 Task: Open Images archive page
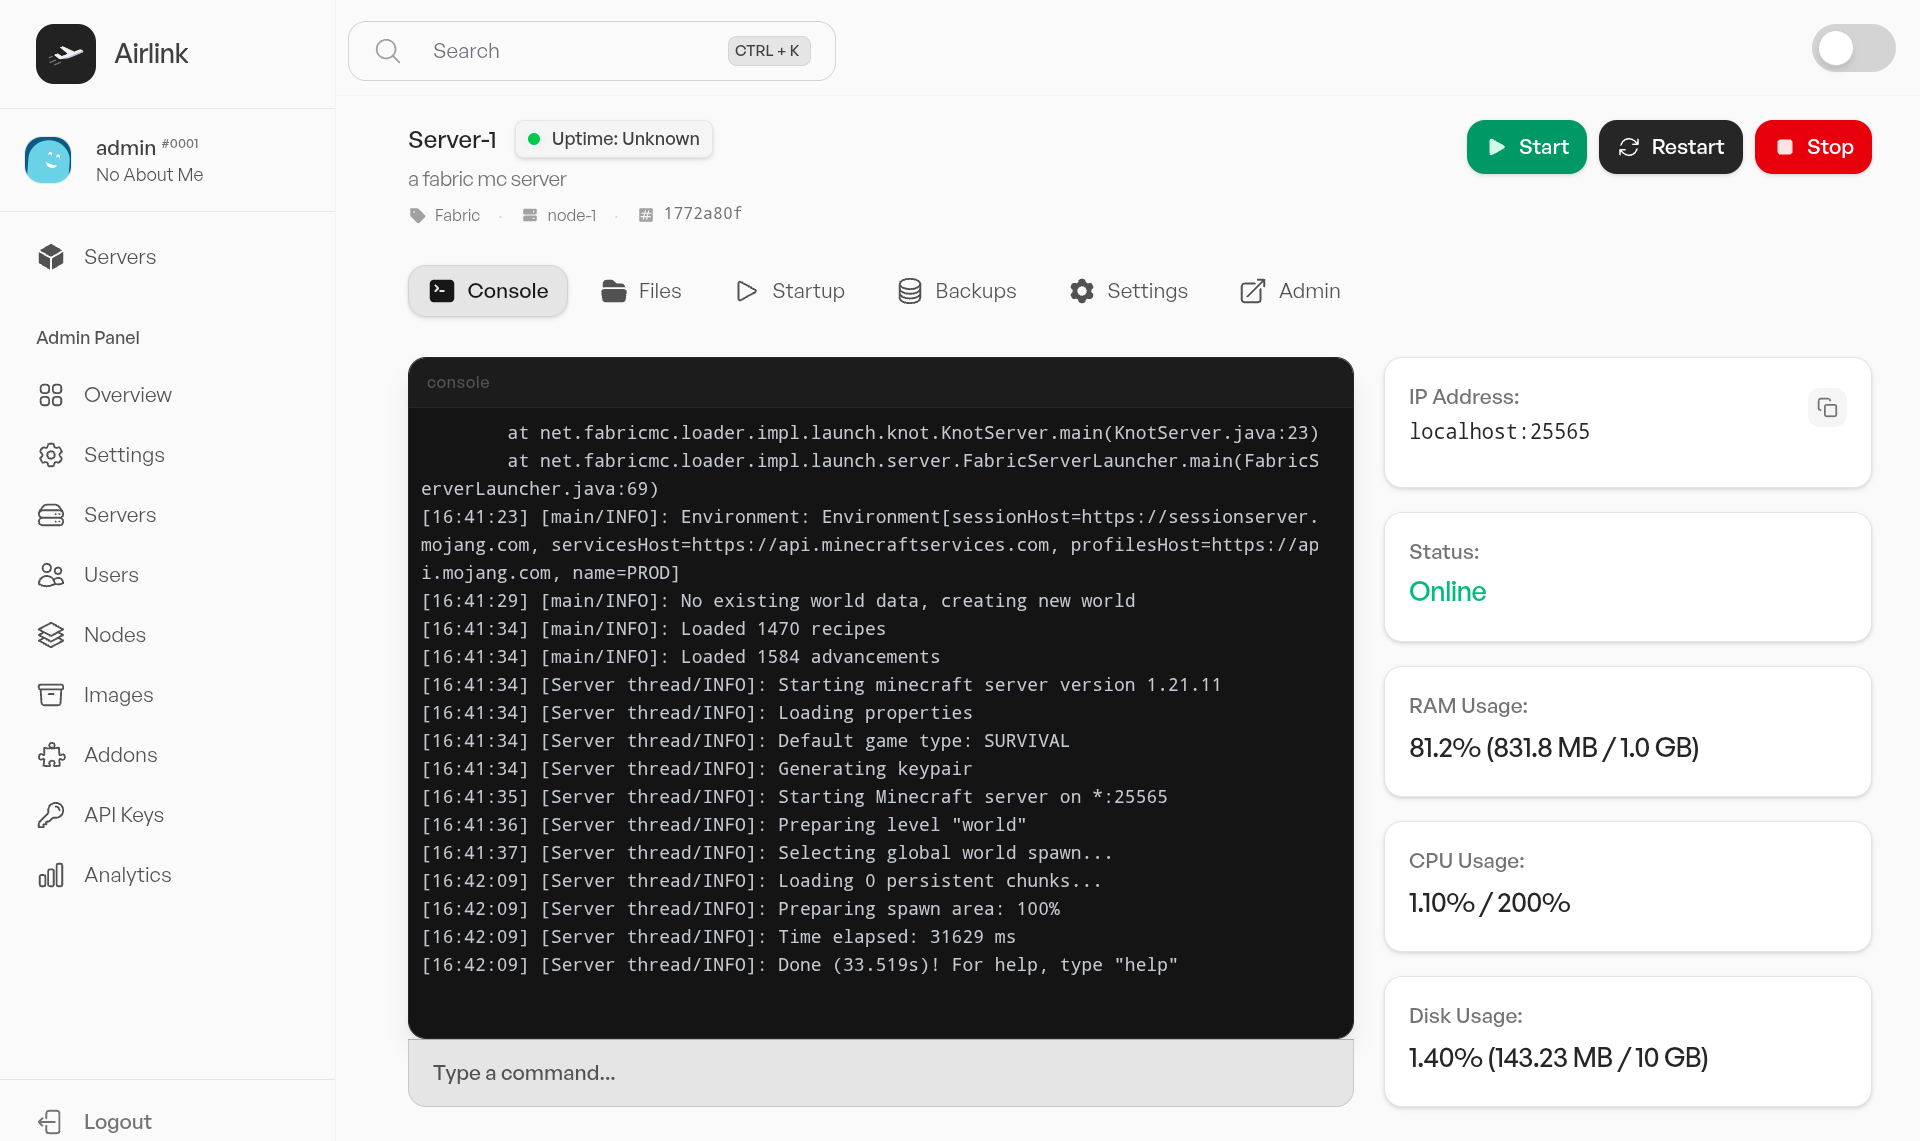(118, 695)
